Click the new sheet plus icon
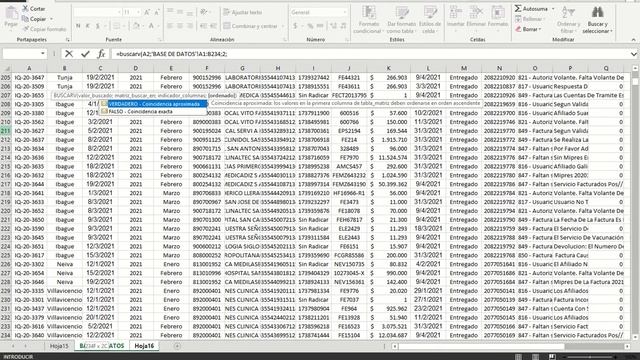Viewport: 640px width, 360px height. (177, 346)
